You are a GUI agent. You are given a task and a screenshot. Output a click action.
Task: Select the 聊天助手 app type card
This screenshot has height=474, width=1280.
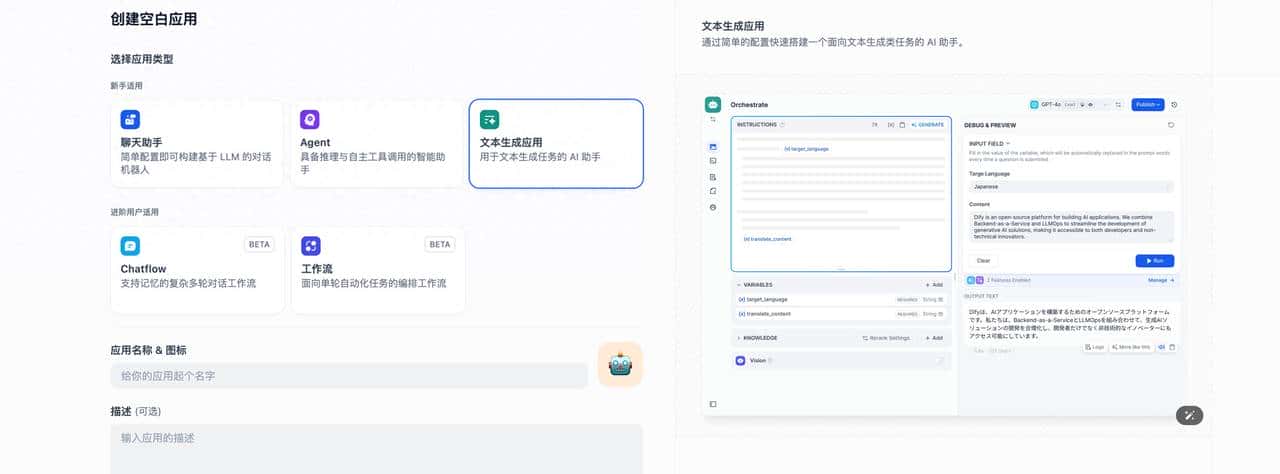click(197, 143)
